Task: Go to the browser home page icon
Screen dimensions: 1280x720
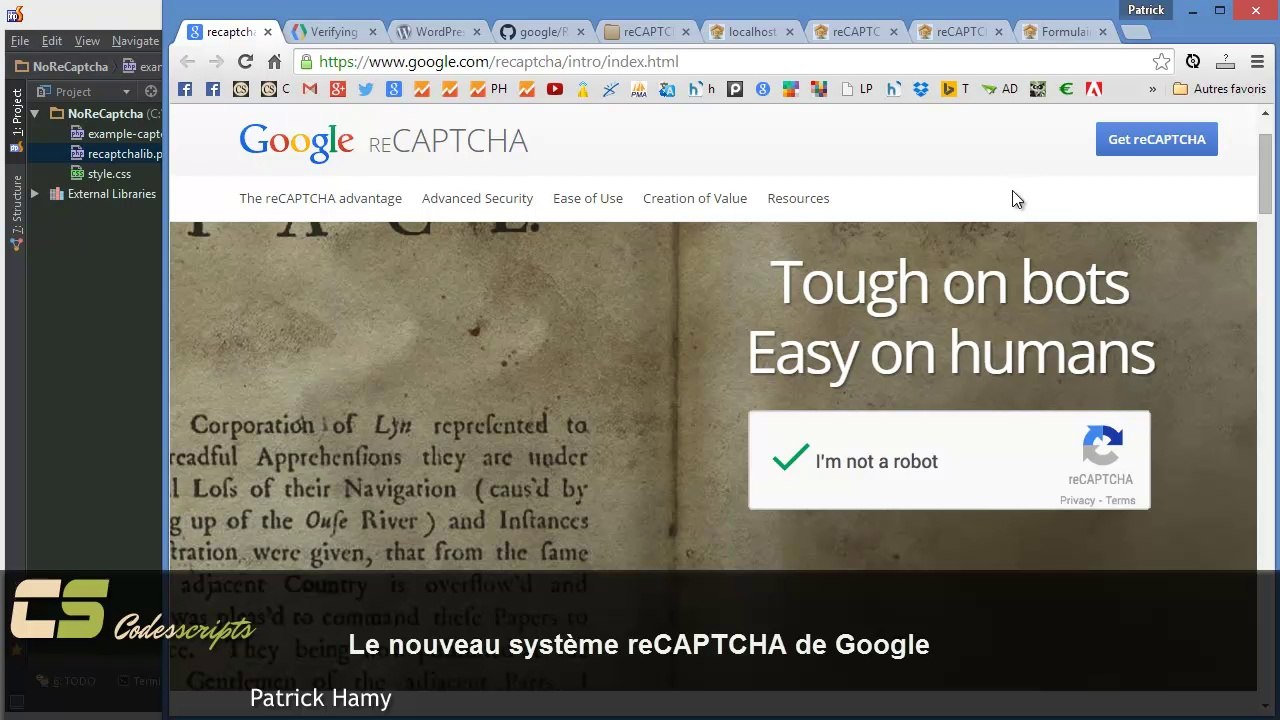Action: click(274, 62)
